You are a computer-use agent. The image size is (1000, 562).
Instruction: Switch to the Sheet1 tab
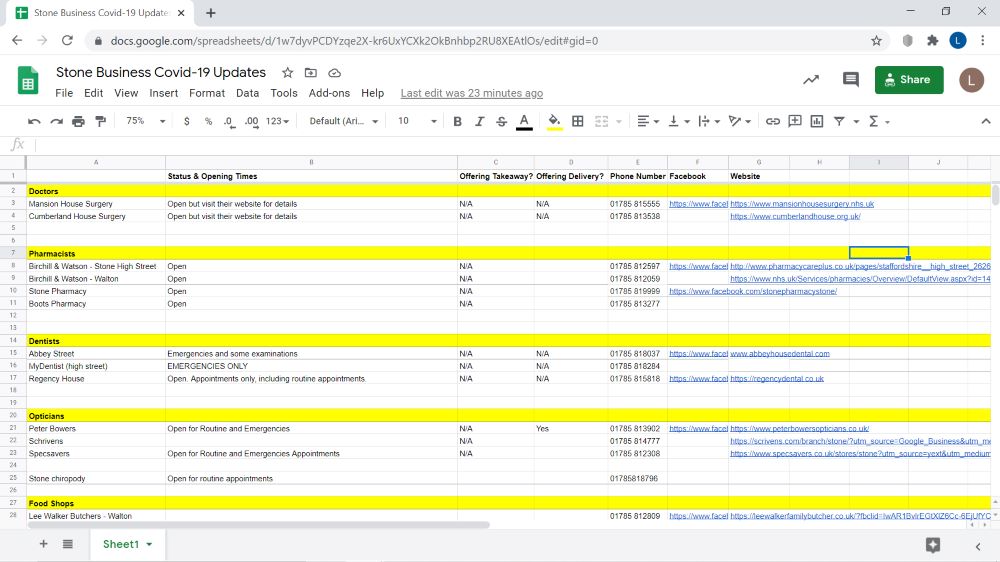(x=121, y=544)
